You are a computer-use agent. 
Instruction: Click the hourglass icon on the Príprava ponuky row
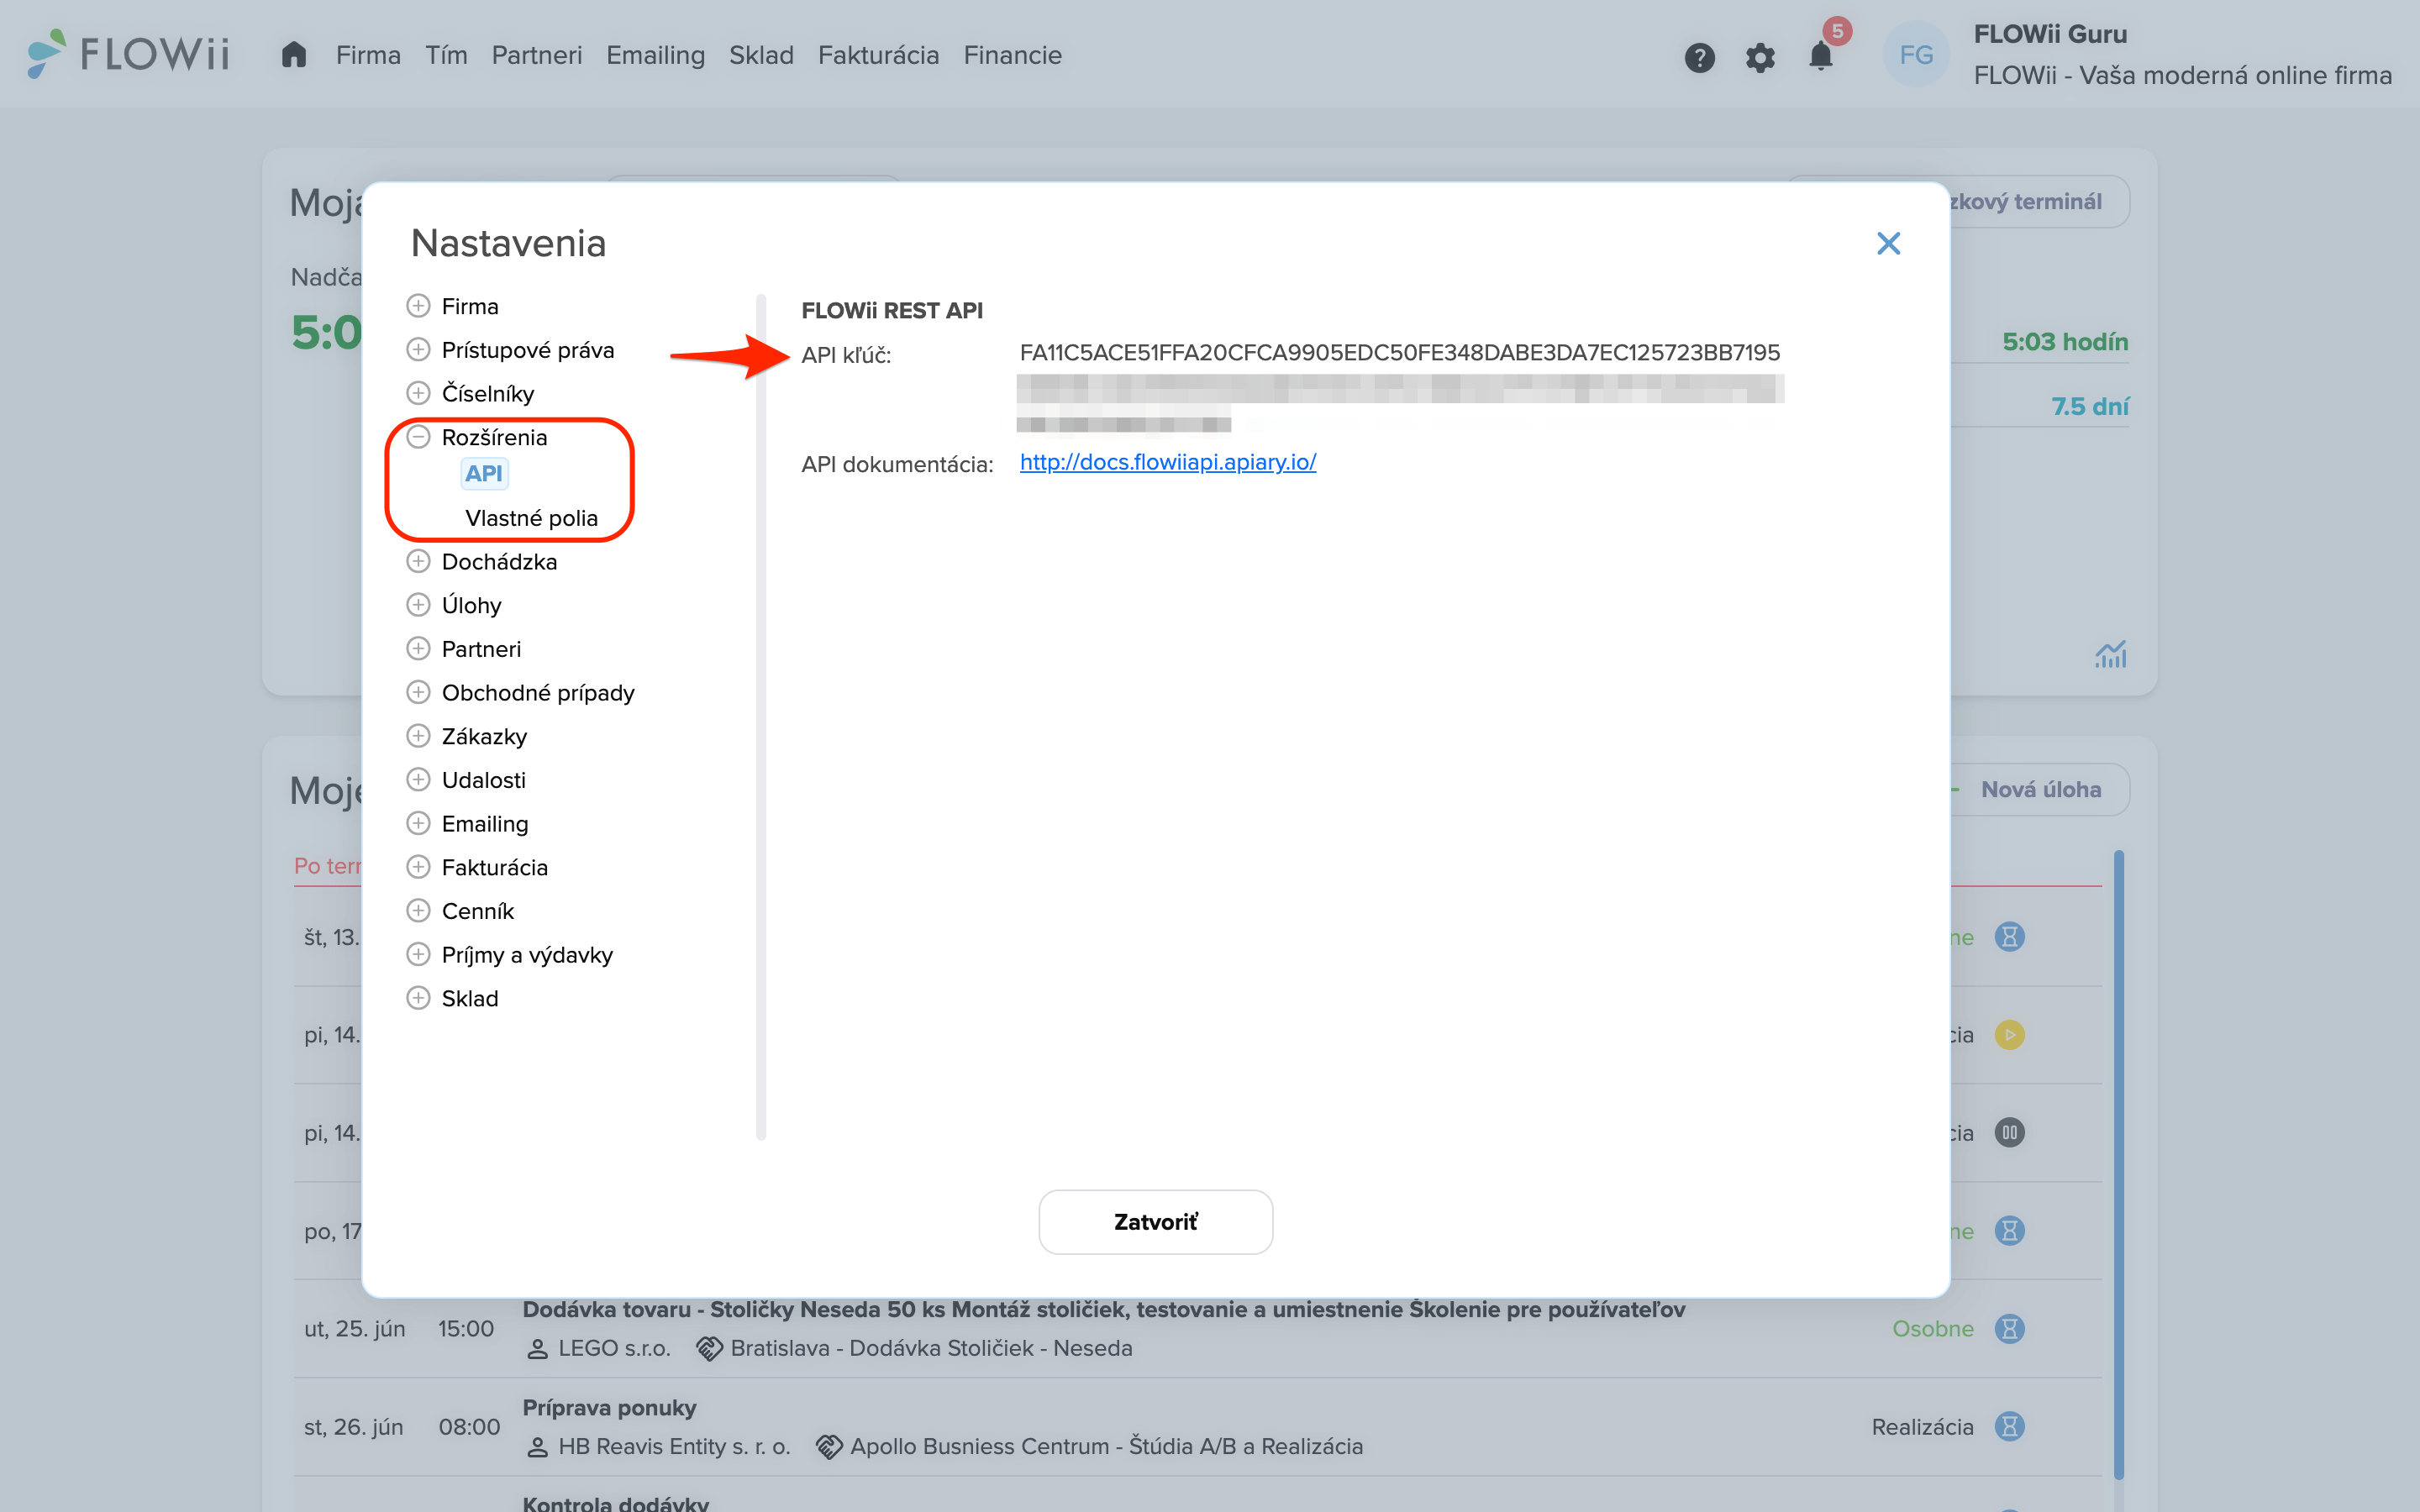2009,1426
